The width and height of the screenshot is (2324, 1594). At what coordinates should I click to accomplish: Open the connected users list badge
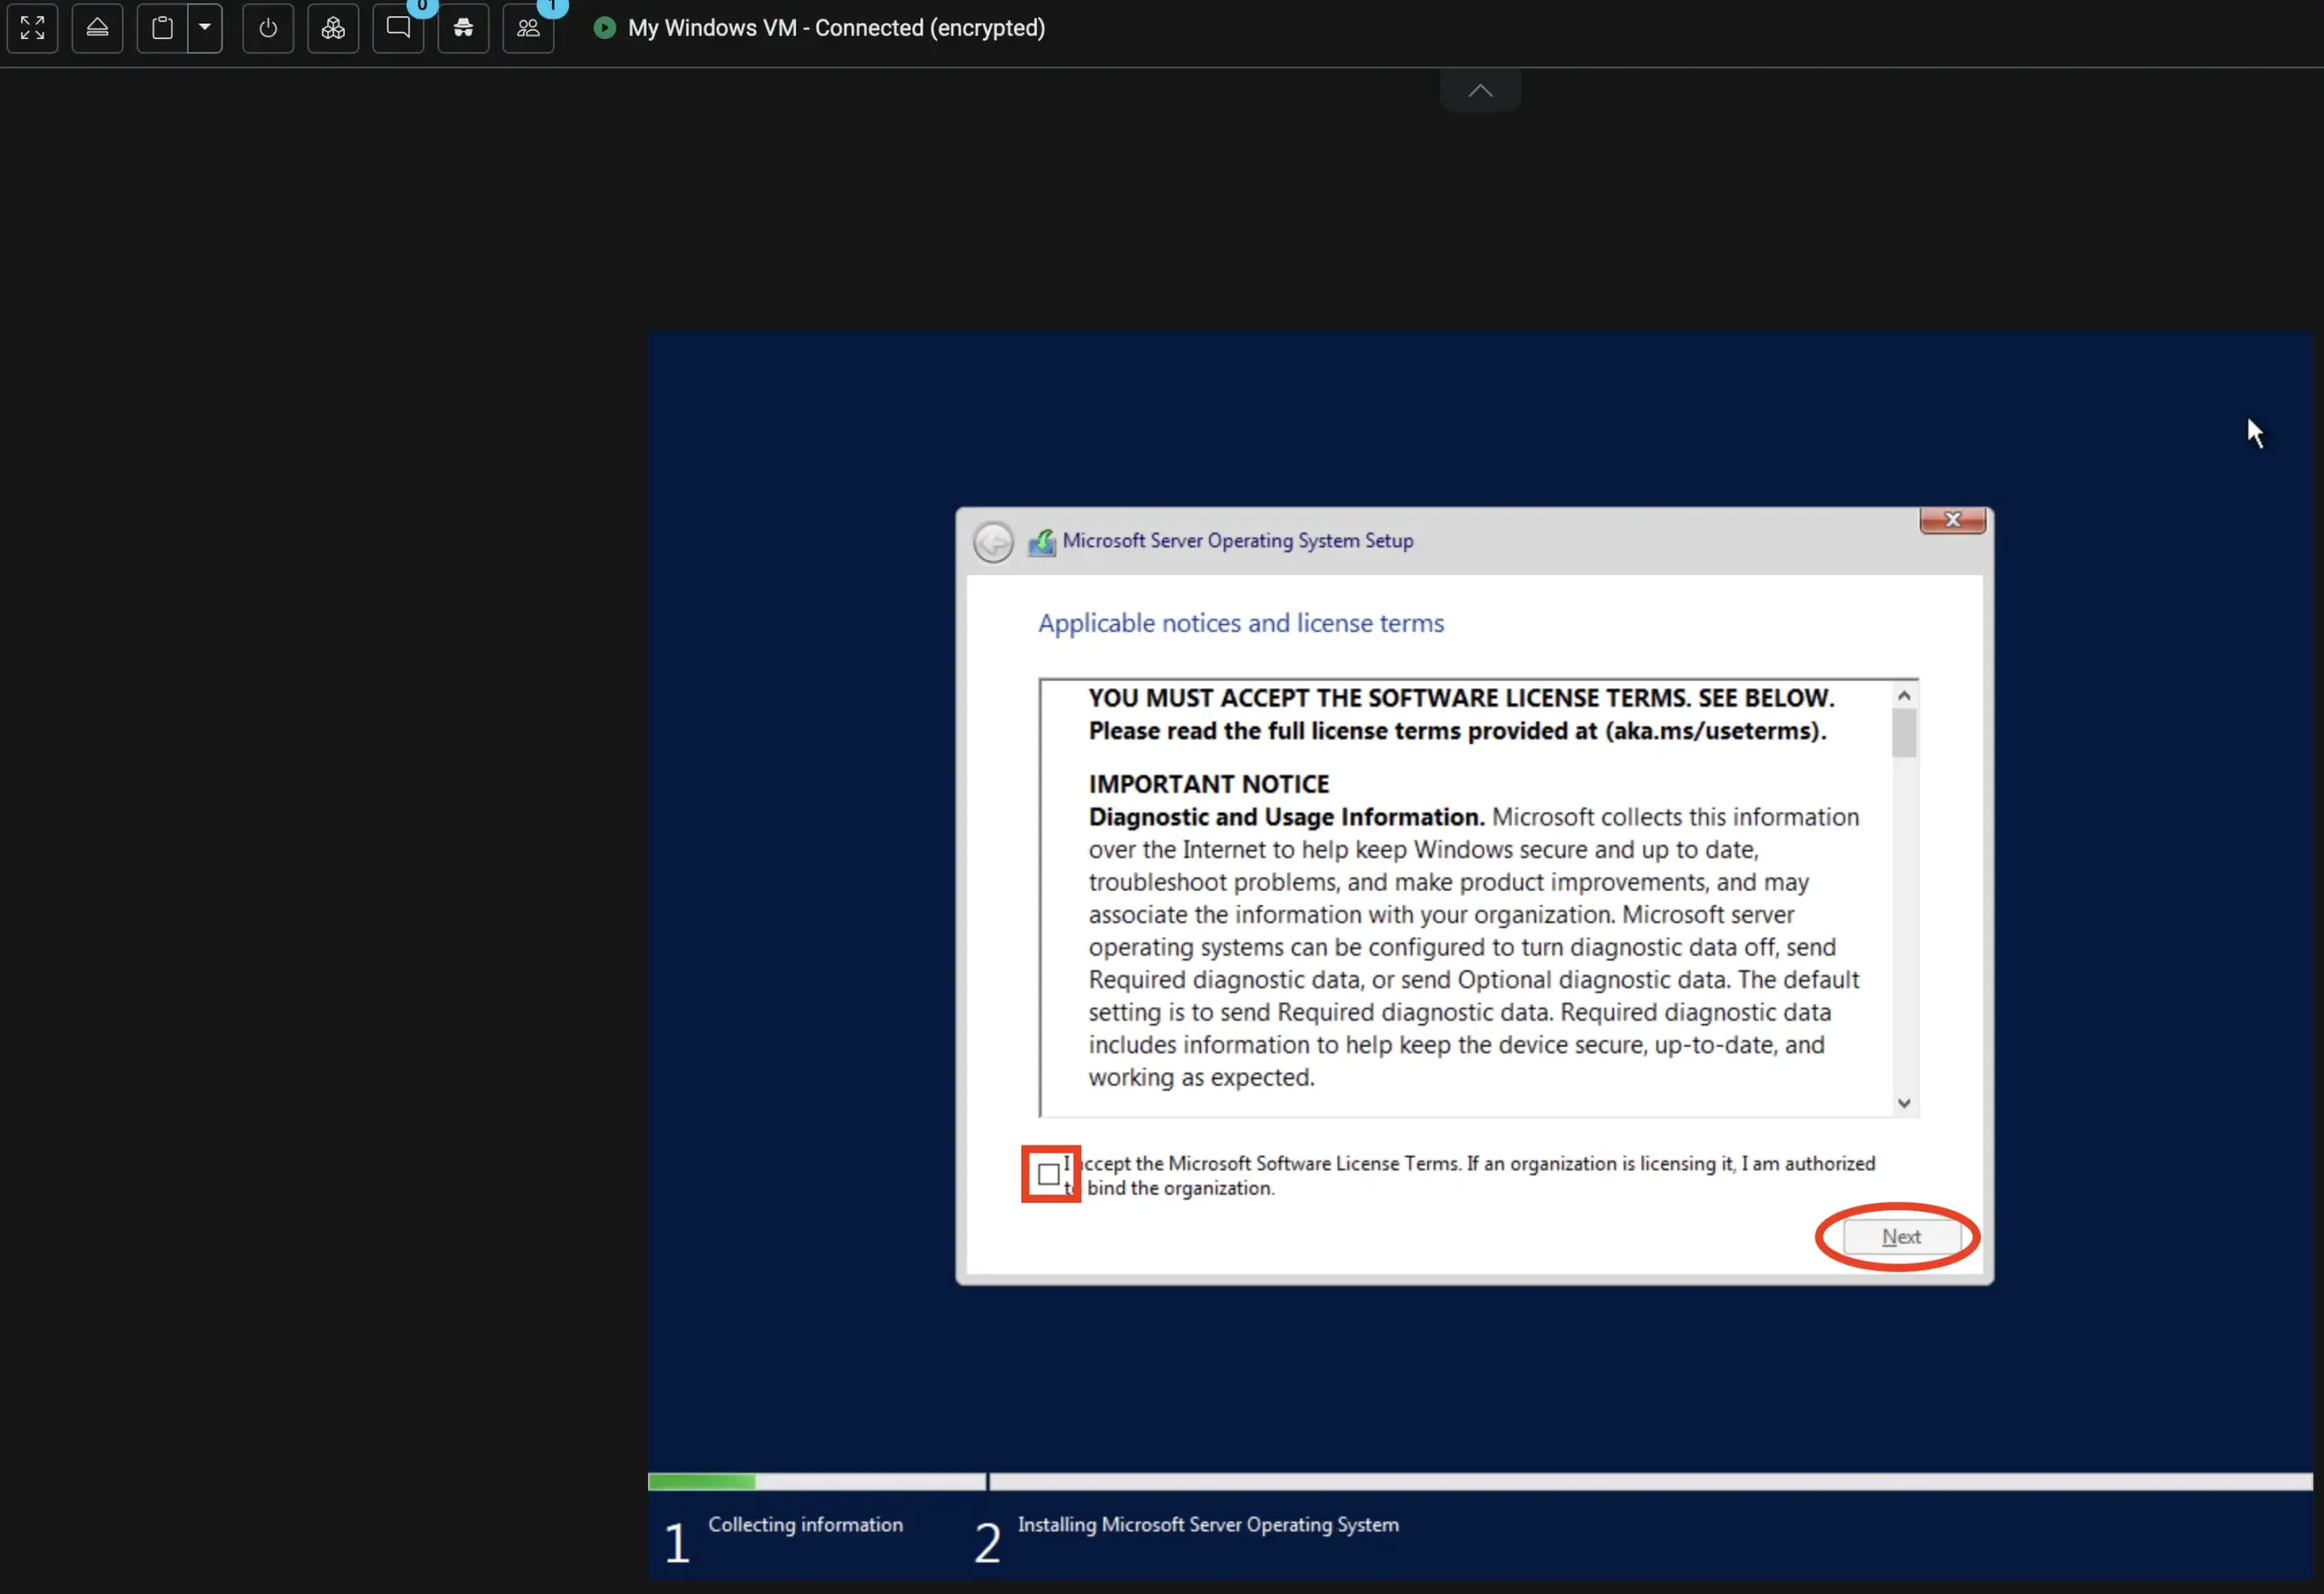click(x=530, y=28)
